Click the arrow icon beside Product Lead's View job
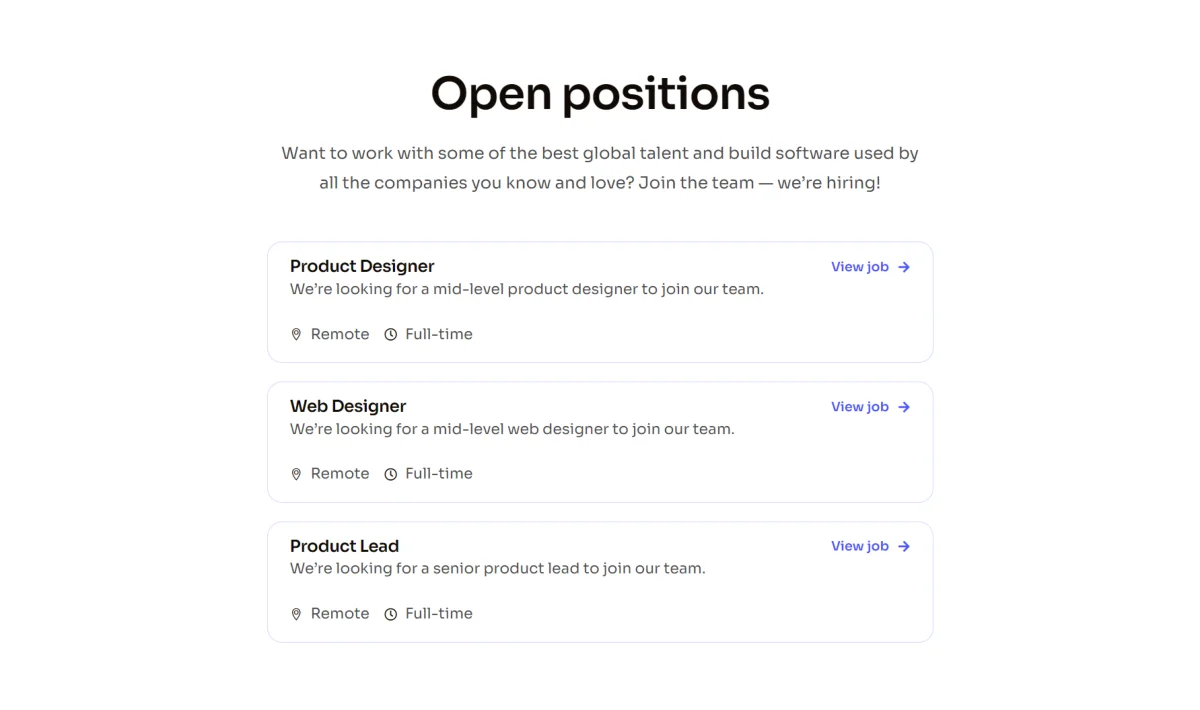 (x=904, y=546)
